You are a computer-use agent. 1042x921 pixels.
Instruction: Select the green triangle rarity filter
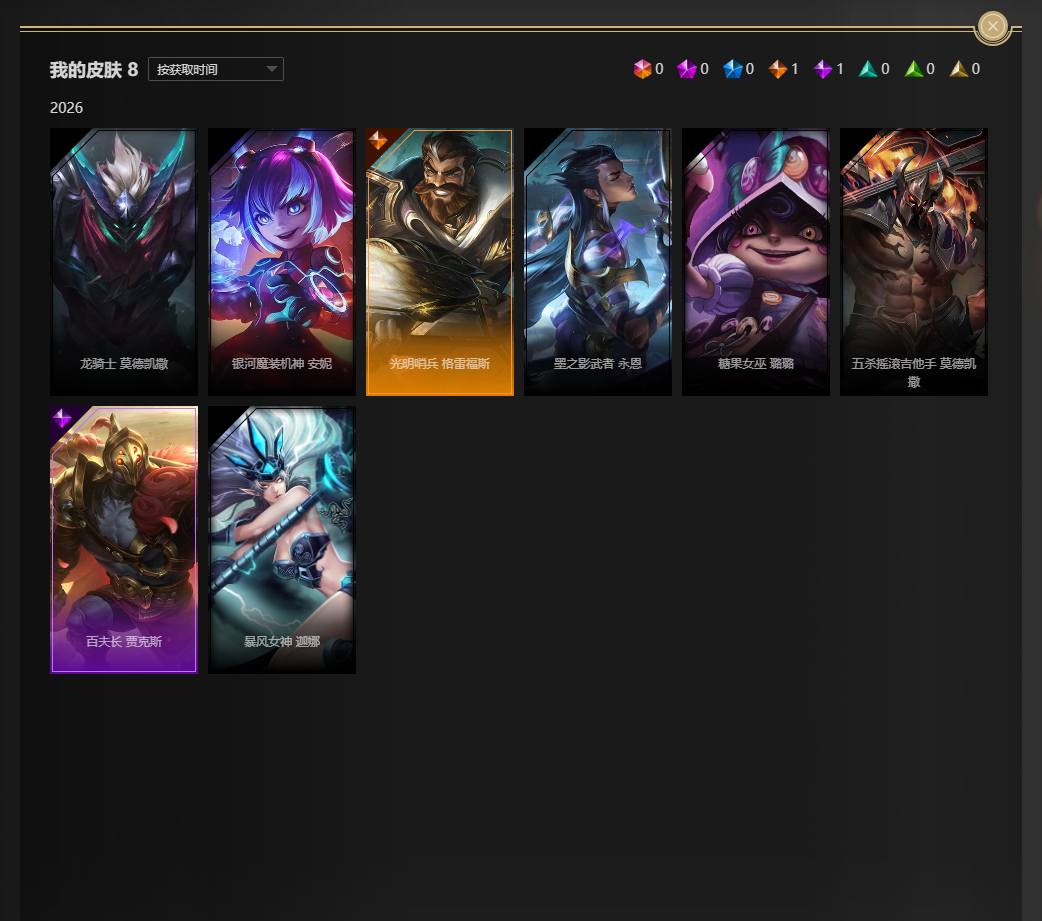(x=919, y=68)
